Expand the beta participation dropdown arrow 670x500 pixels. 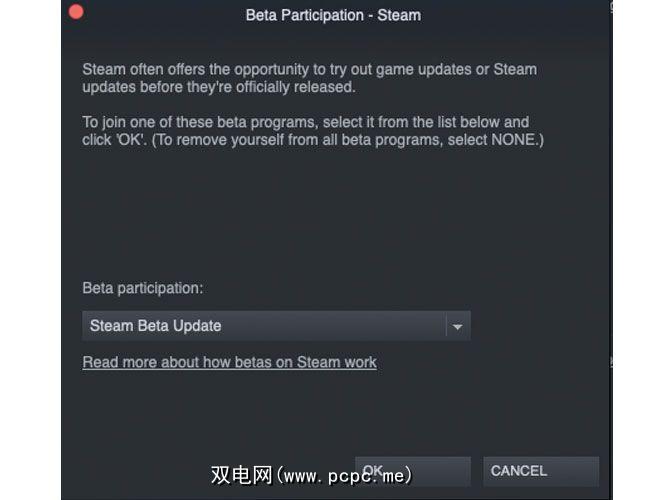click(457, 326)
